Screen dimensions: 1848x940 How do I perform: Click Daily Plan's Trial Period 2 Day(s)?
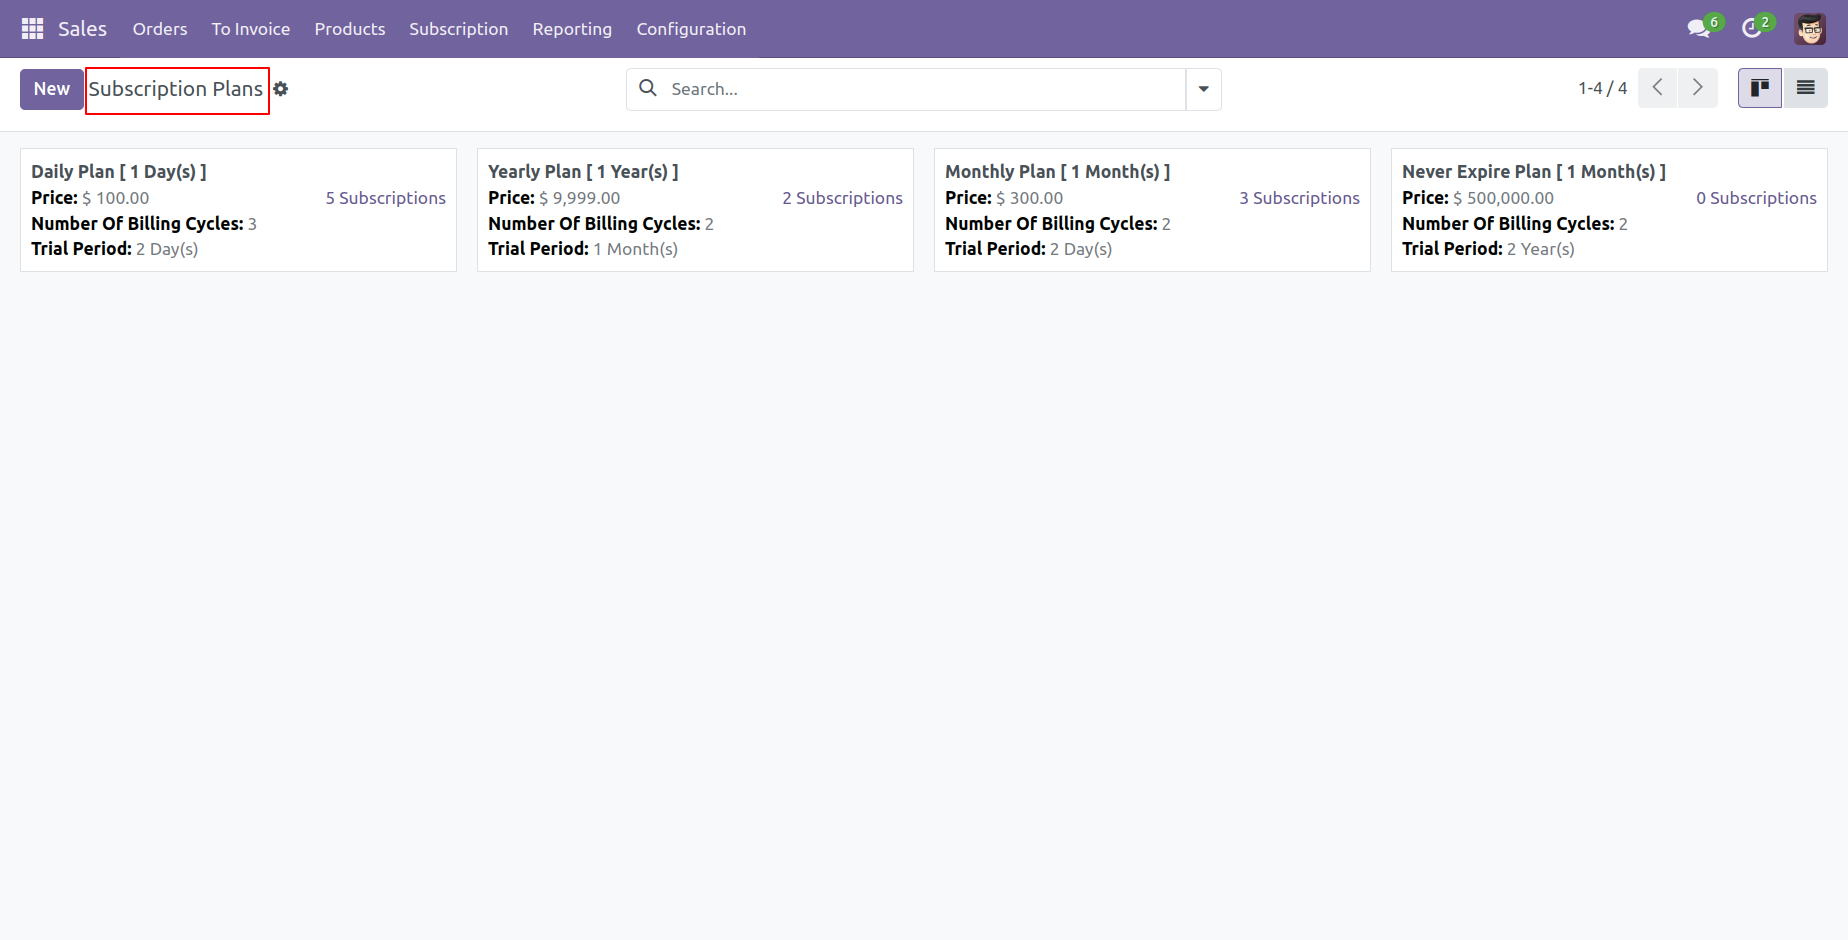[115, 249]
